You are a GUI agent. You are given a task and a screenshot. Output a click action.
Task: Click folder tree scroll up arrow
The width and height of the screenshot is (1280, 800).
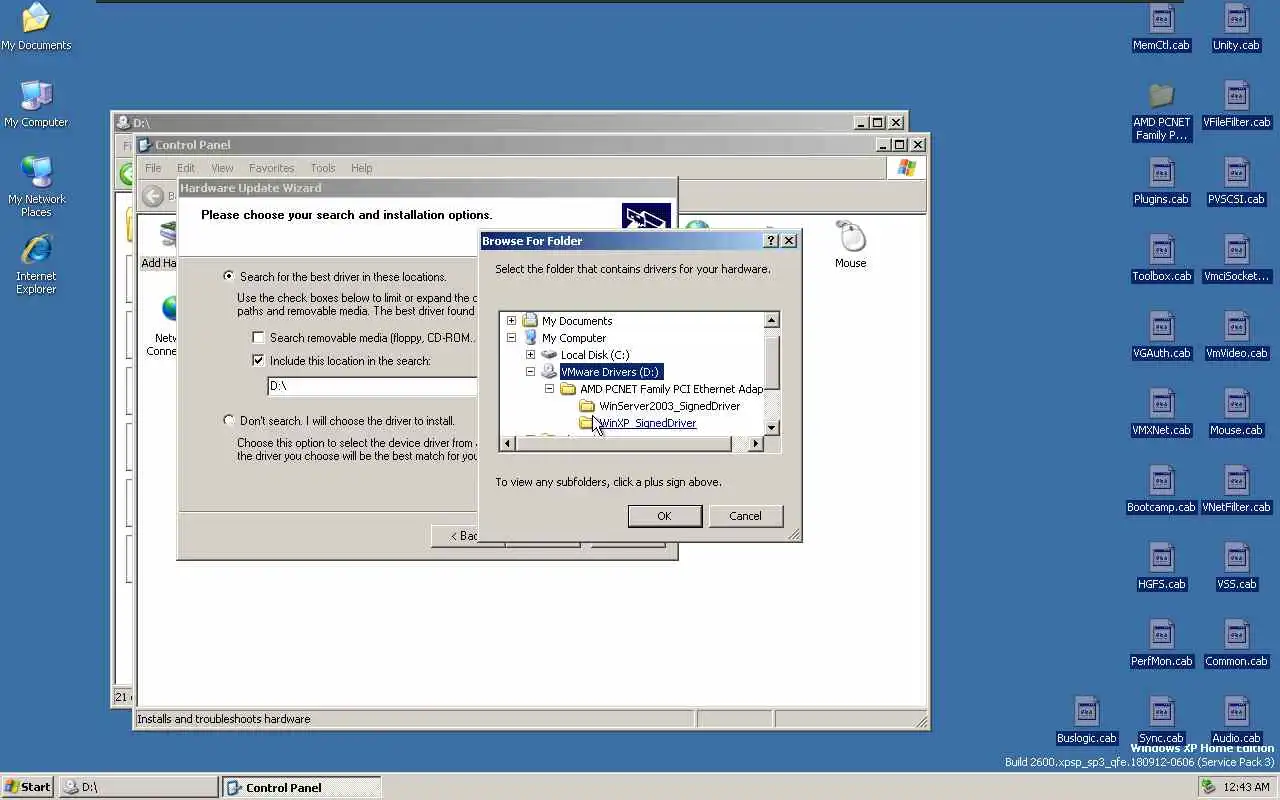click(771, 321)
